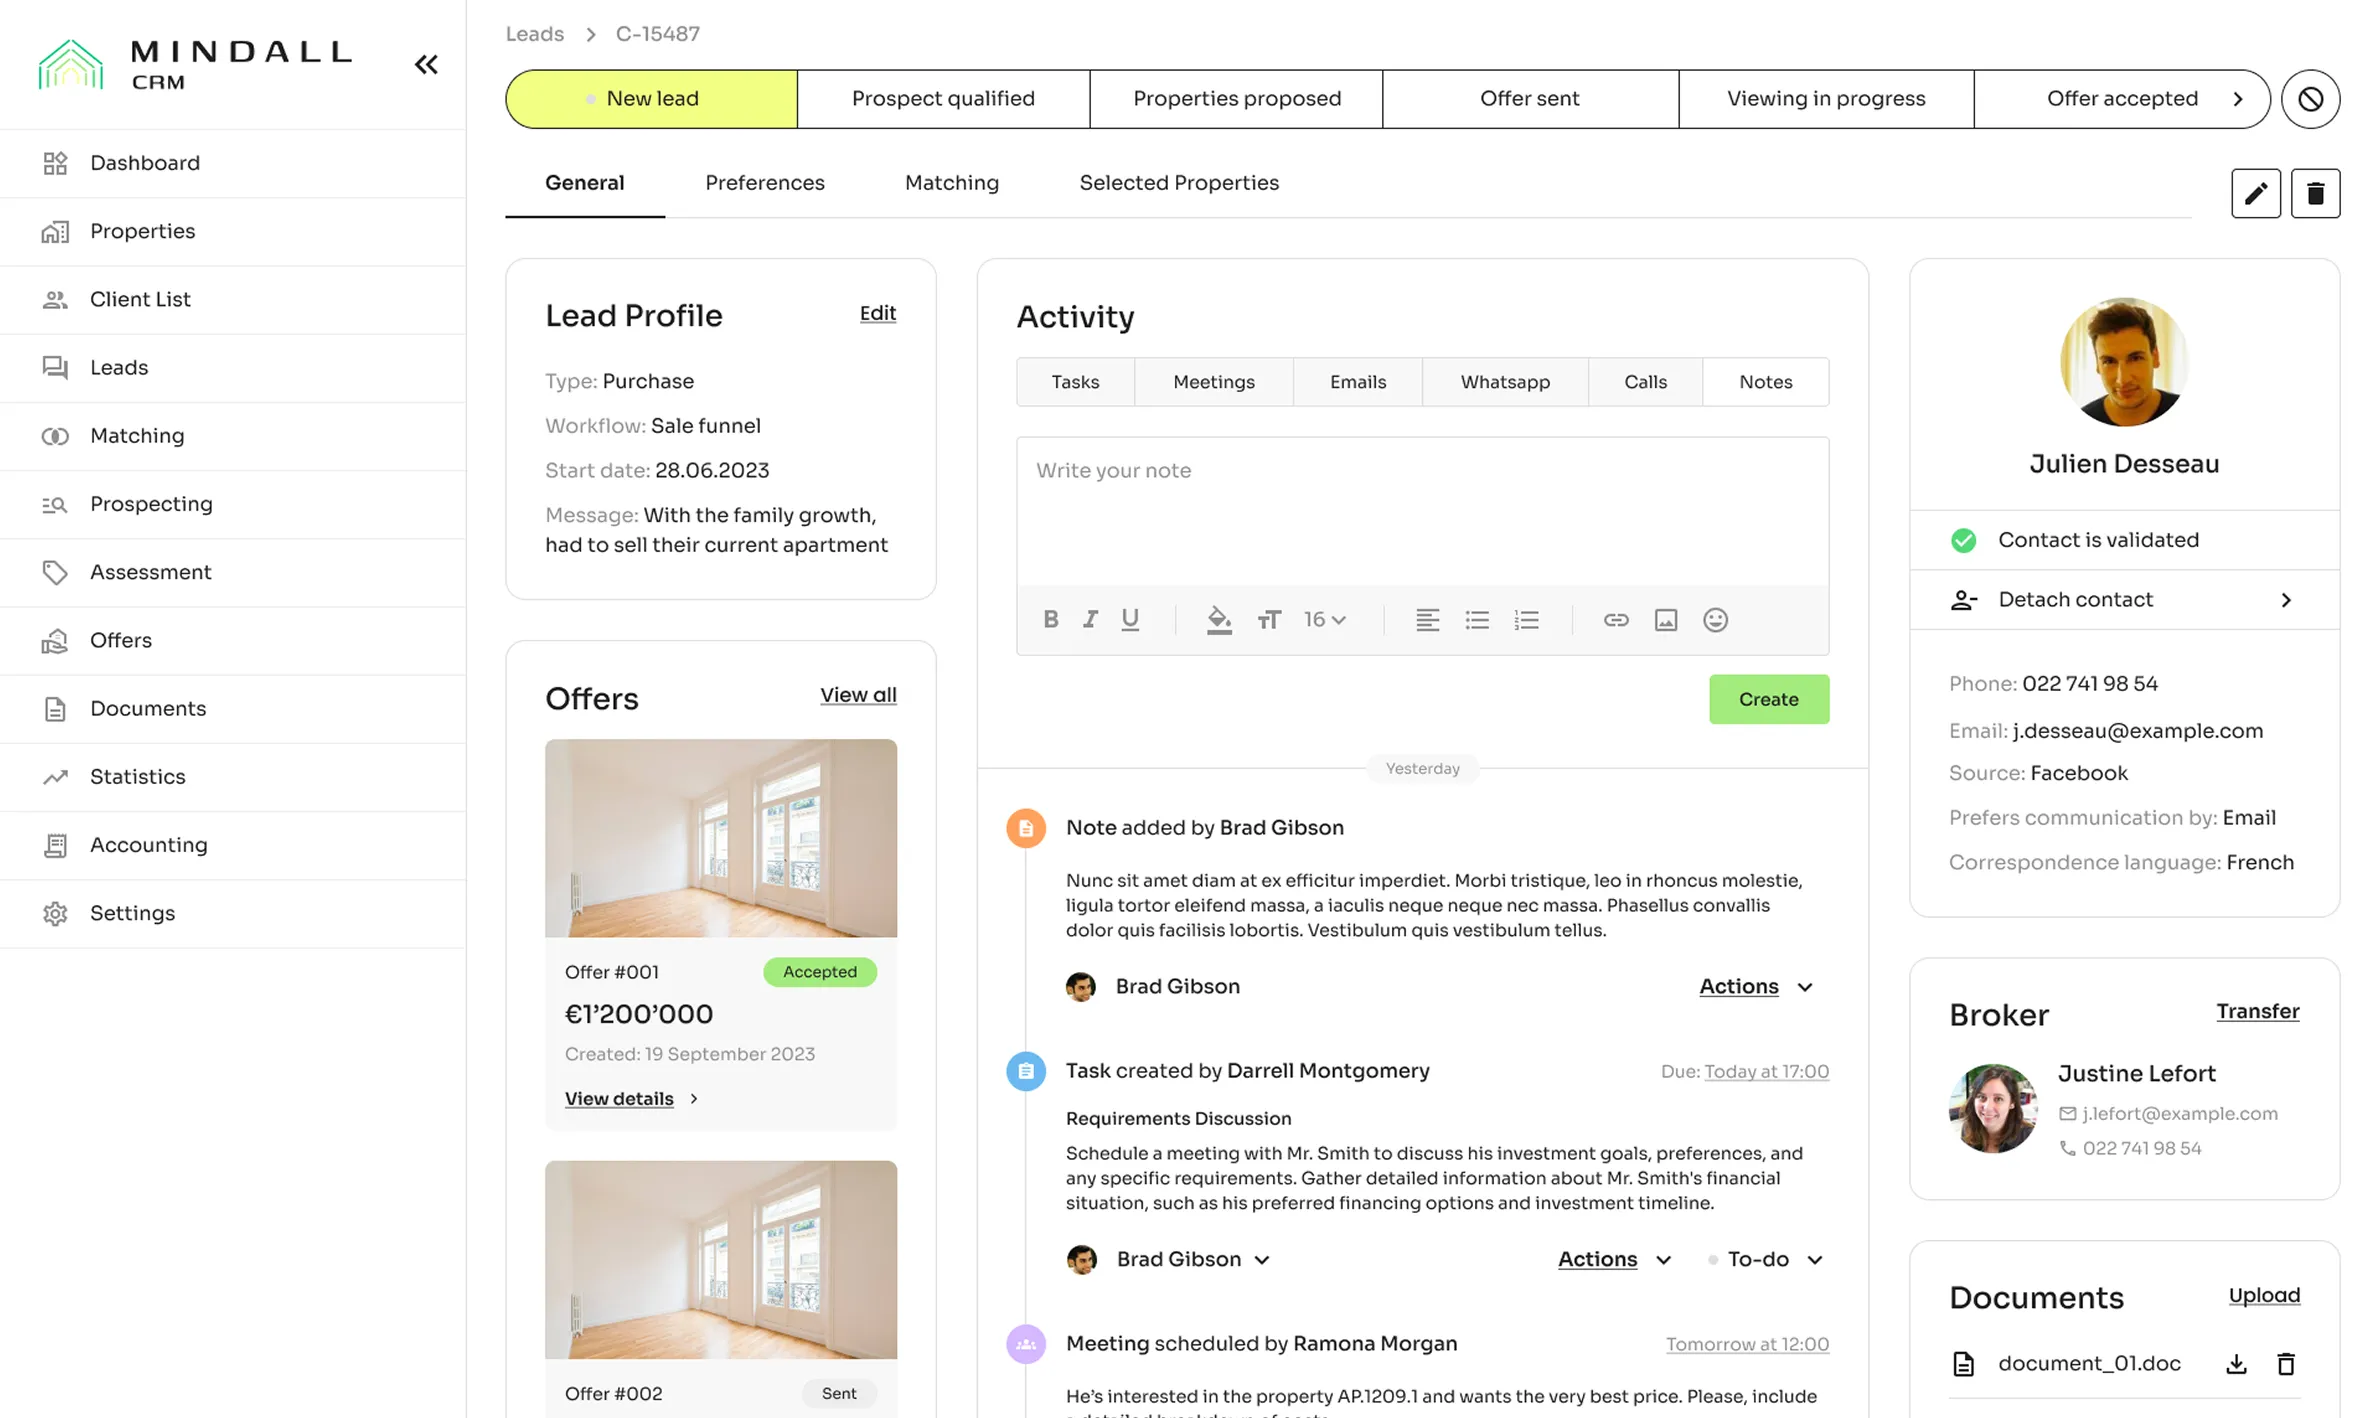Click the Transfer broker link
Screen dimensions: 2380x1418
tap(2257, 1012)
